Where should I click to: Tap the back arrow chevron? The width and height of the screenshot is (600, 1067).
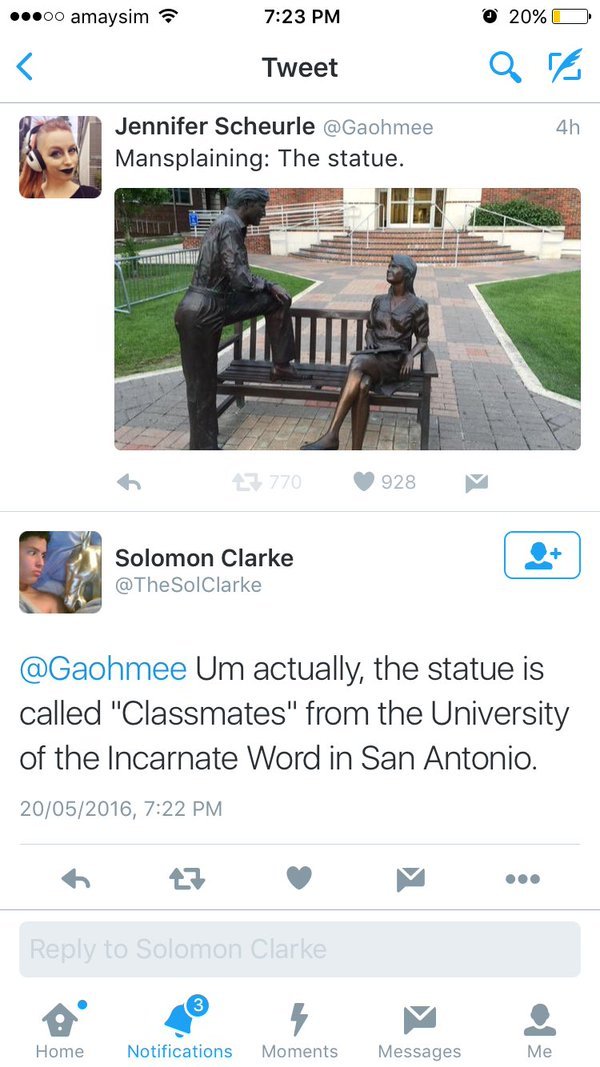tap(26, 67)
